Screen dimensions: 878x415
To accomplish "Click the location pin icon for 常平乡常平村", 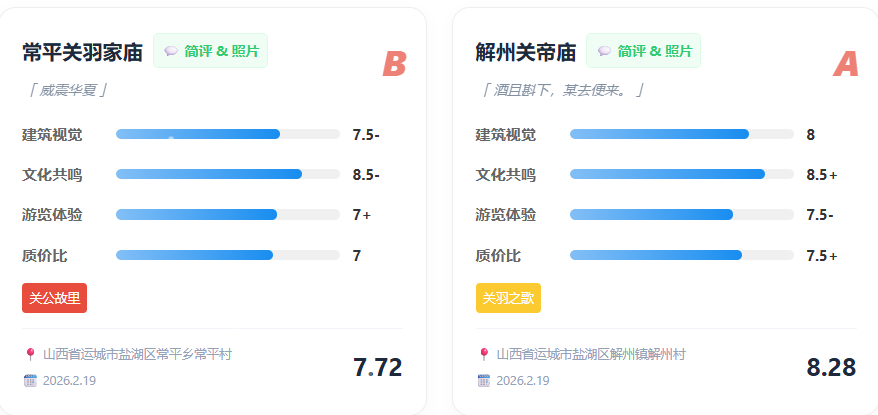I will (x=30, y=354).
